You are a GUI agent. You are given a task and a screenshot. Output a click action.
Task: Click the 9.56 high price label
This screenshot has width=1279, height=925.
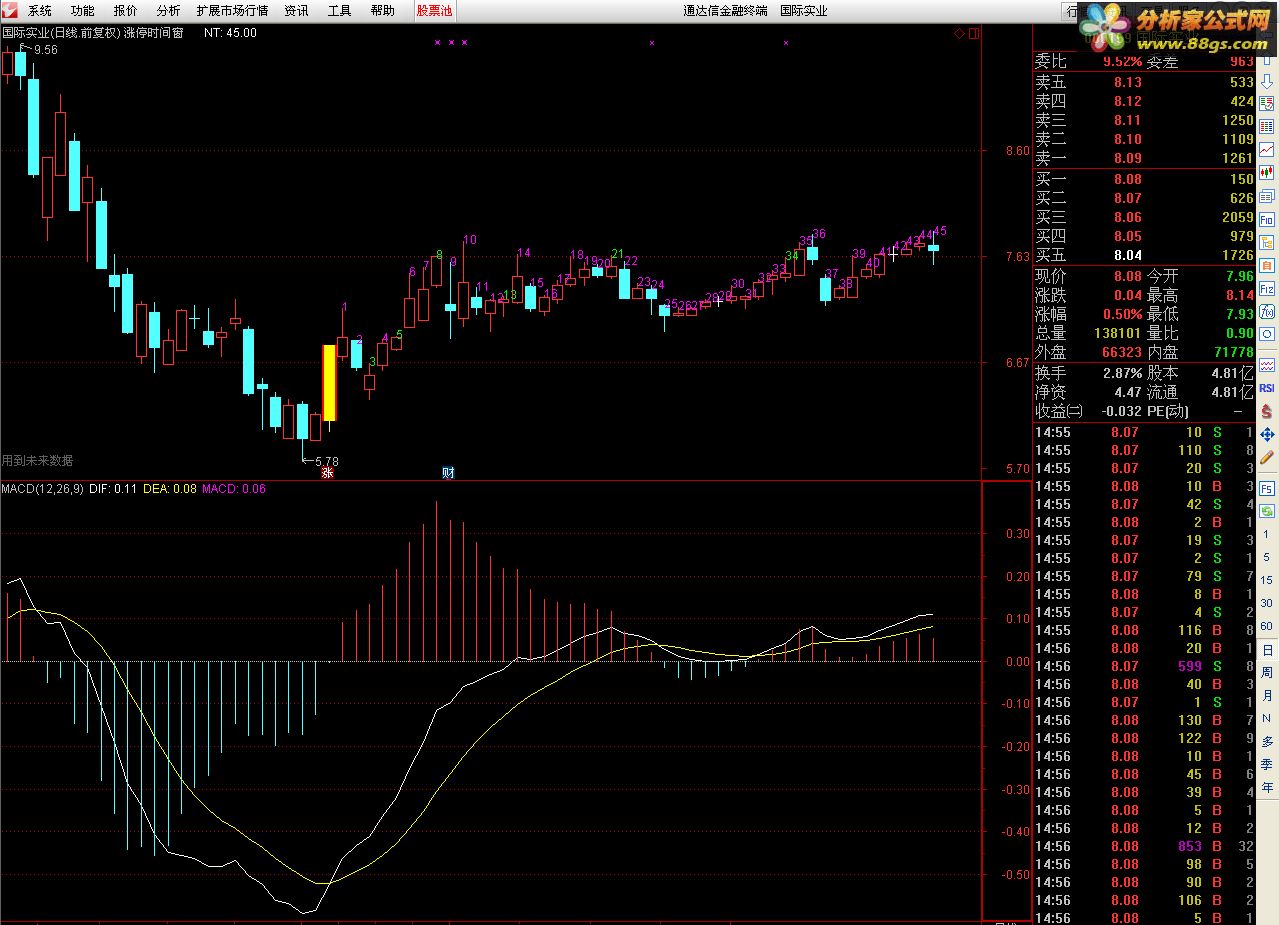point(45,50)
